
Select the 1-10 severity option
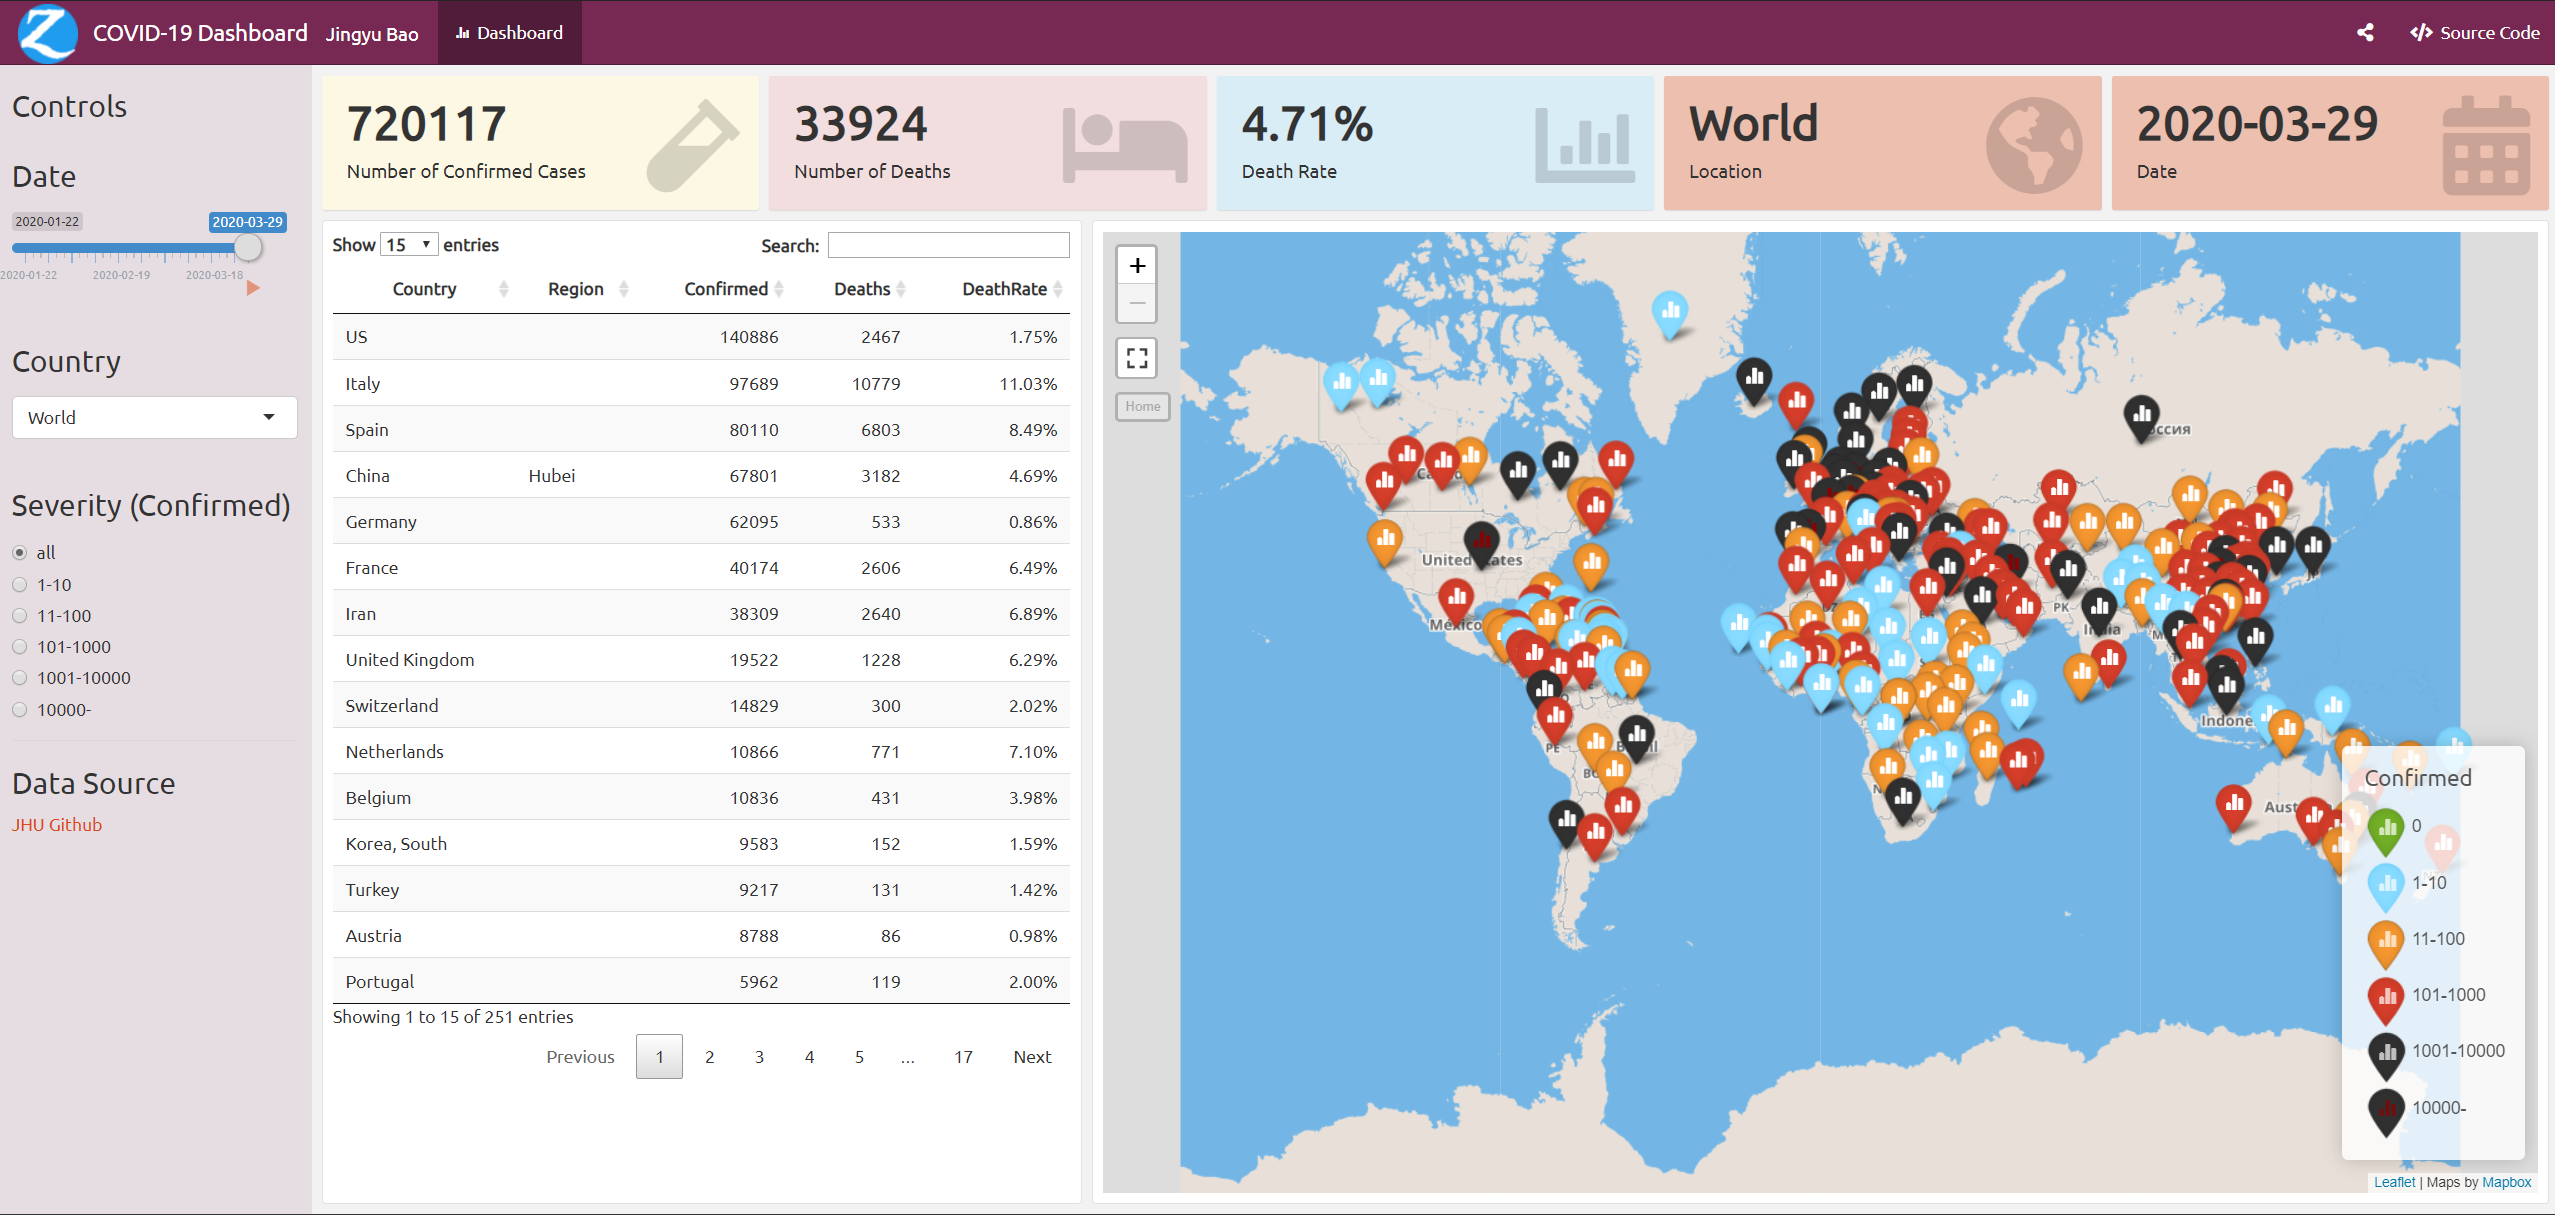point(20,585)
